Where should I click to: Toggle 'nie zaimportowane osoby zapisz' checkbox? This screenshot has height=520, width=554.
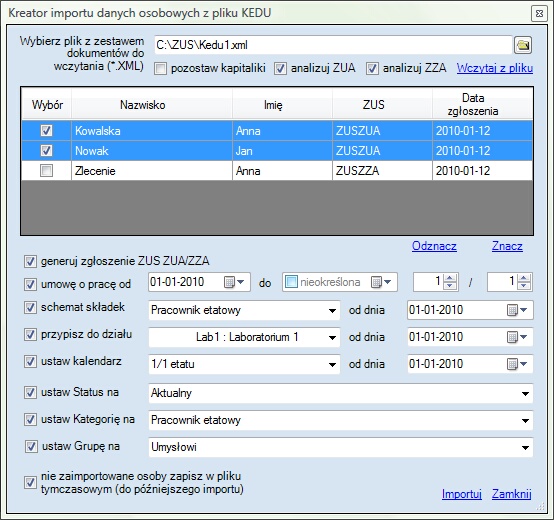click(x=30, y=482)
